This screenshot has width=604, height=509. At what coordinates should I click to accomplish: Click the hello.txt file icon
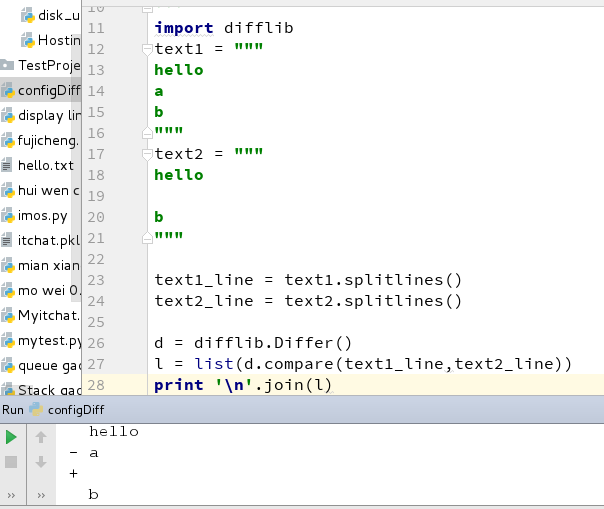[x=7, y=166]
